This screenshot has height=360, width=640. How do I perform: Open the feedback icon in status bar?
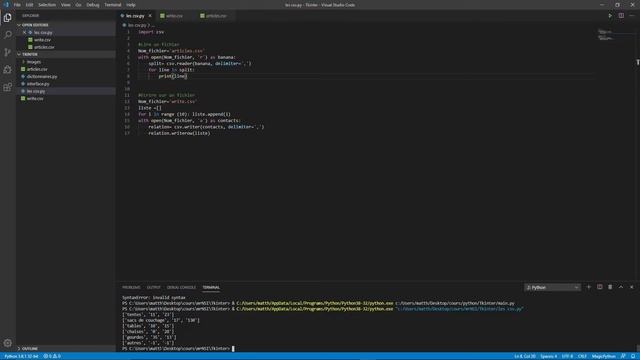tap(623, 356)
